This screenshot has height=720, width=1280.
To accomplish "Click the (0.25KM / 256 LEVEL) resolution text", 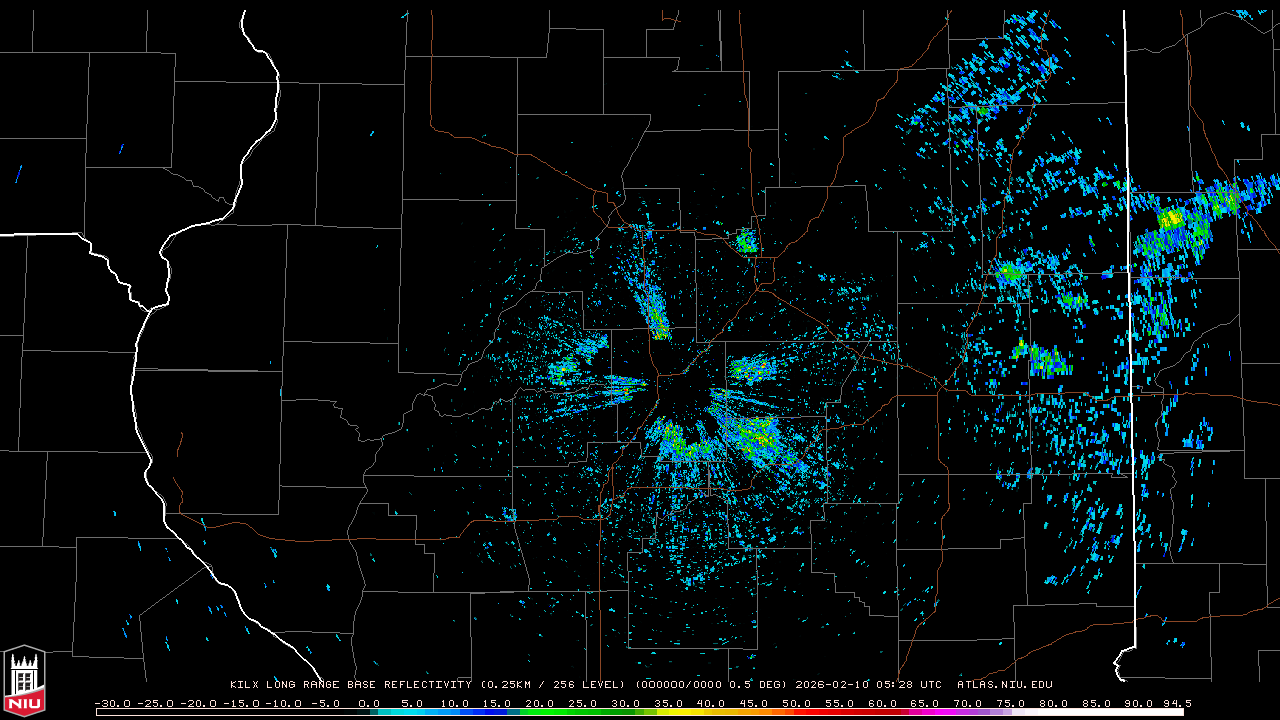I will tap(554, 685).
